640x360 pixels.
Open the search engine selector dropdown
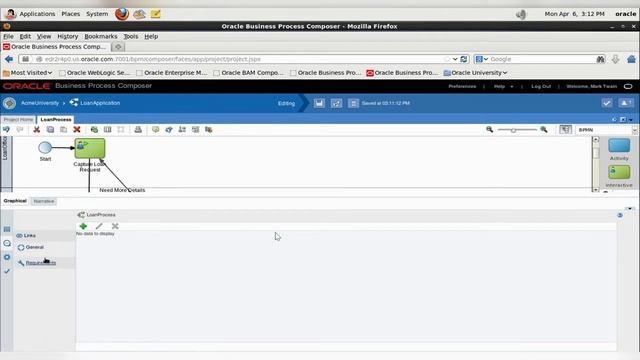tap(482, 59)
